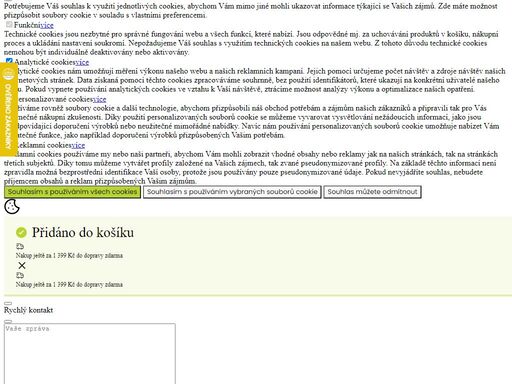Uncheck the Analytické cookies checkbox
The image size is (512, 384).
click(9, 61)
